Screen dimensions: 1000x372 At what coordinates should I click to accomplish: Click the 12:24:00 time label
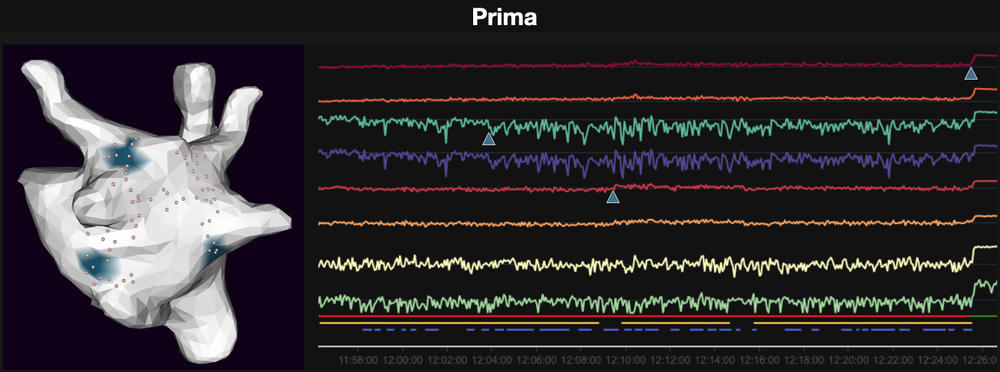[938, 361]
